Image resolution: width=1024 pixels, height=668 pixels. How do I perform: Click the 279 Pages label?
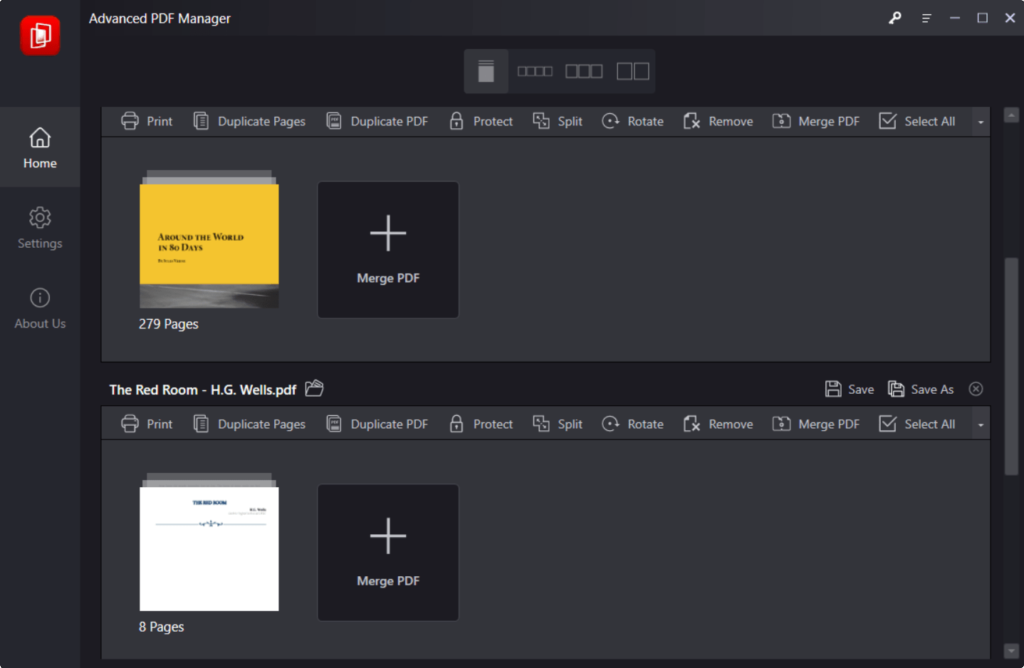point(168,324)
